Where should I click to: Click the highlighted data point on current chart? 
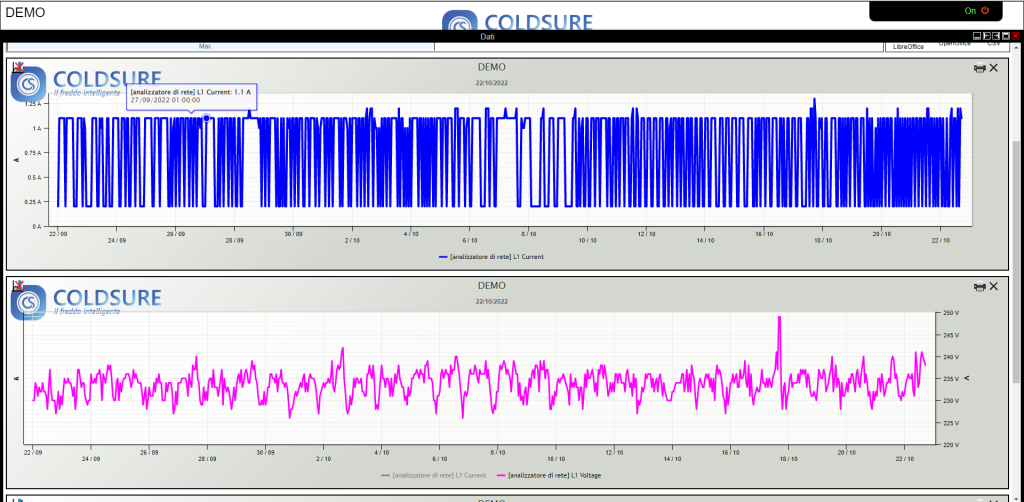[206, 118]
